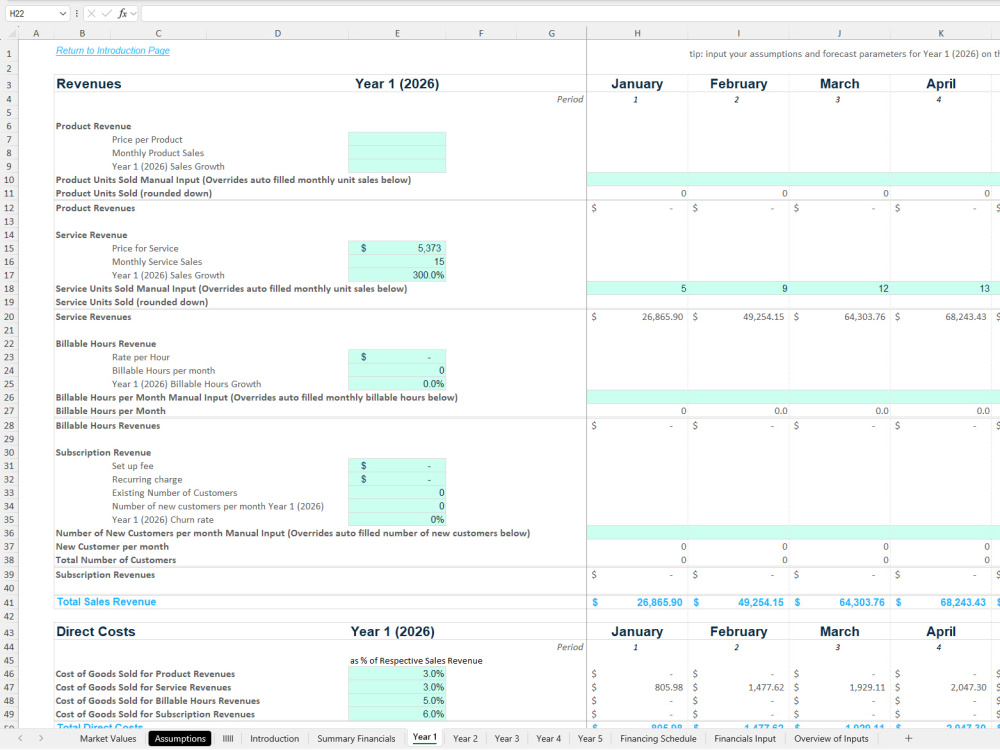Select the IIIII divider sheet tab
Viewport: 1000px width, 750px height.
(228, 739)
